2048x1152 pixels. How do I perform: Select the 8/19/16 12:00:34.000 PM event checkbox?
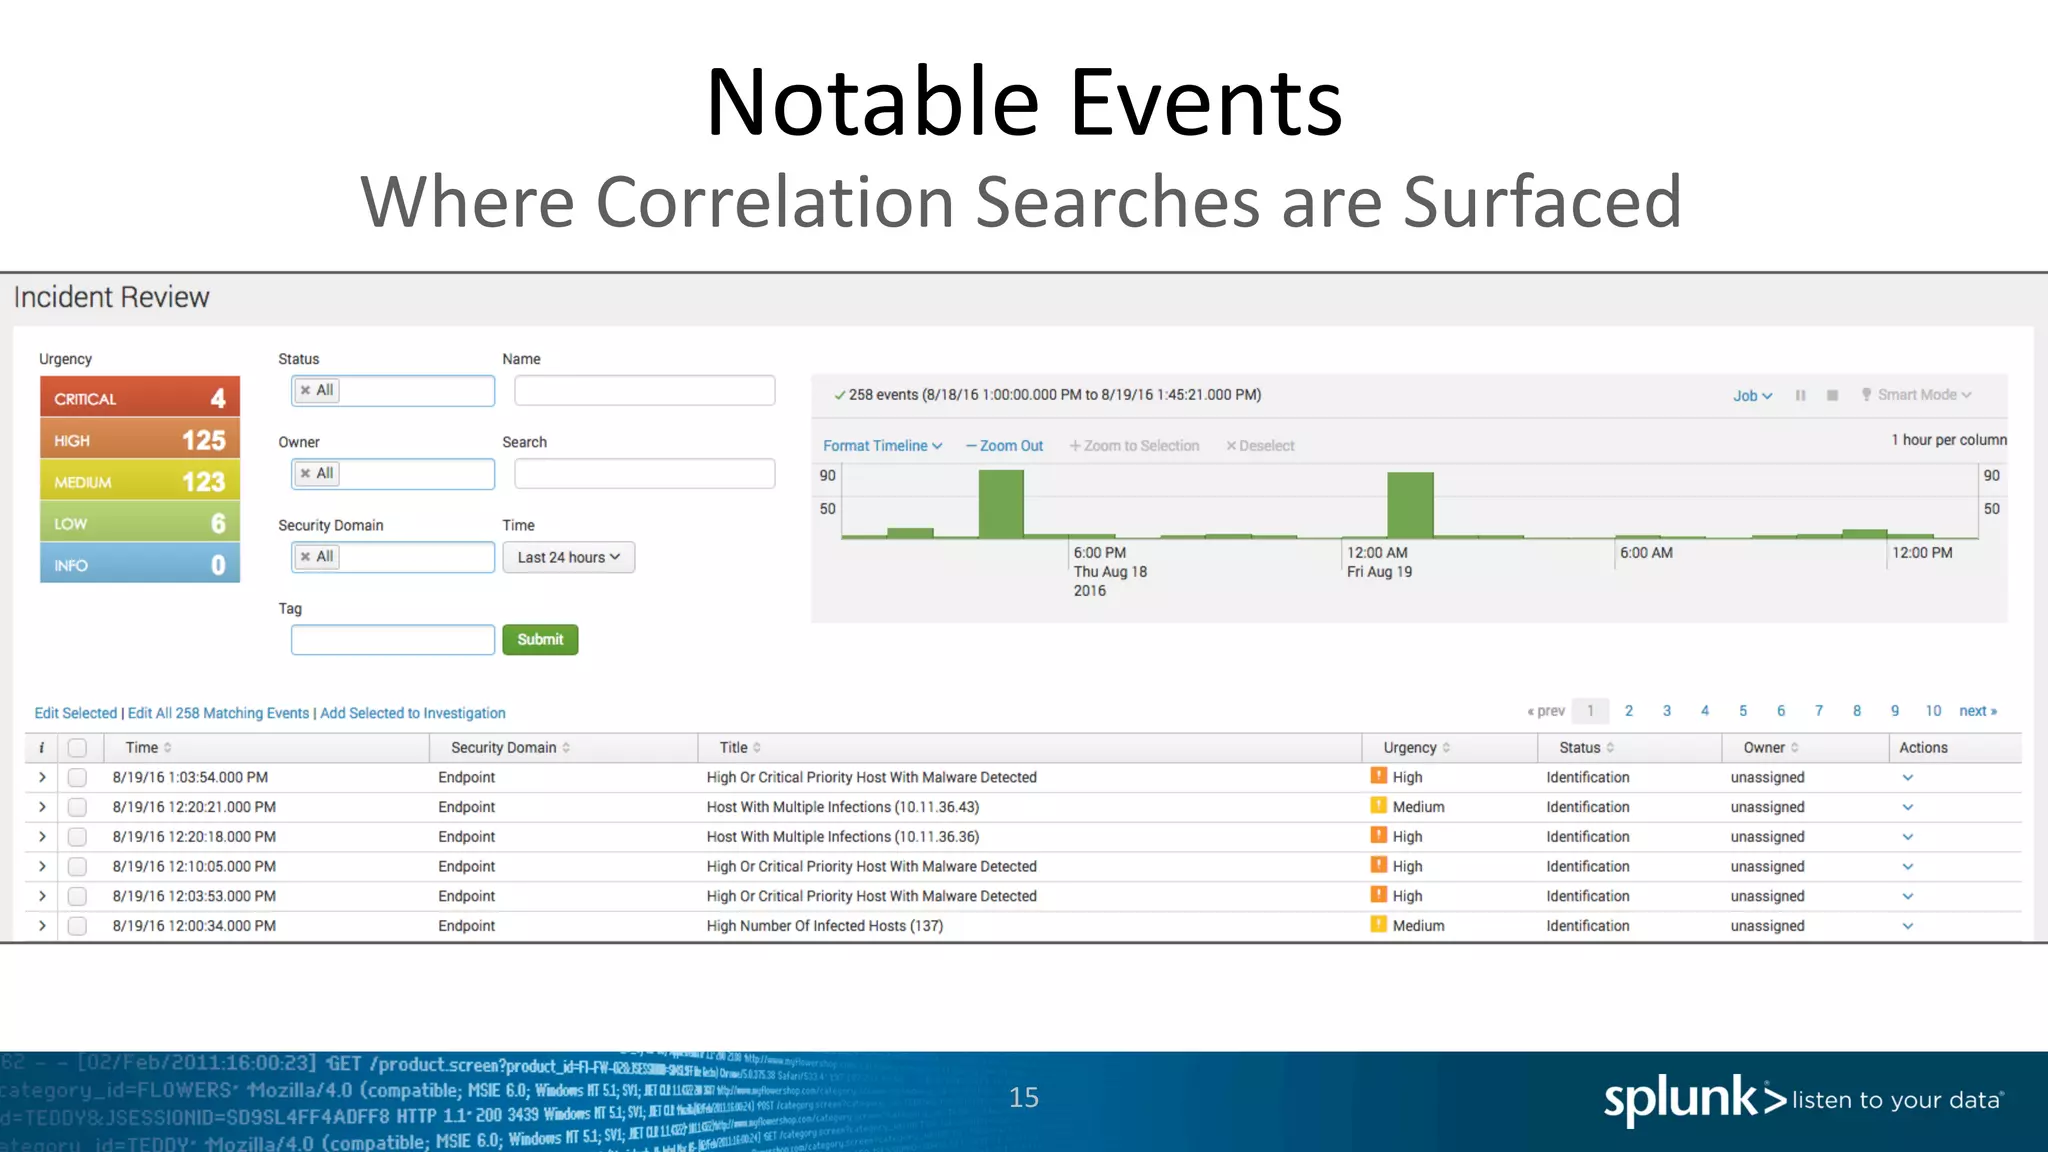click(x=77, y=926)
